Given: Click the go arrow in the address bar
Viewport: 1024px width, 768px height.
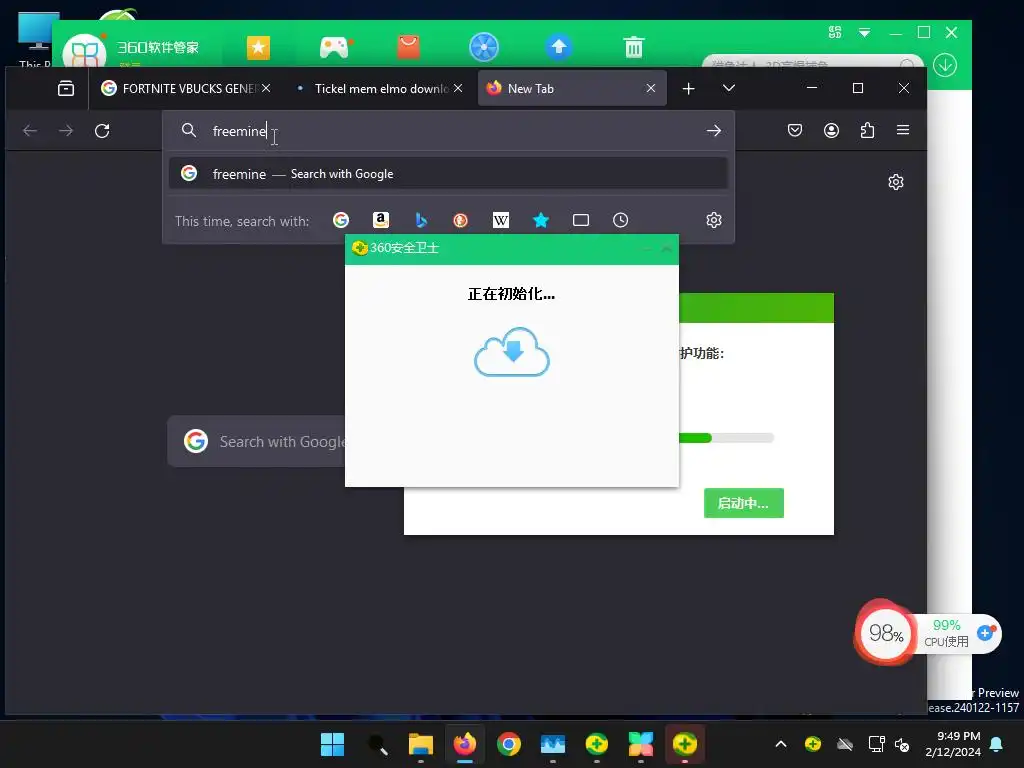Looking at the screenshot, I should click(714, 131).
